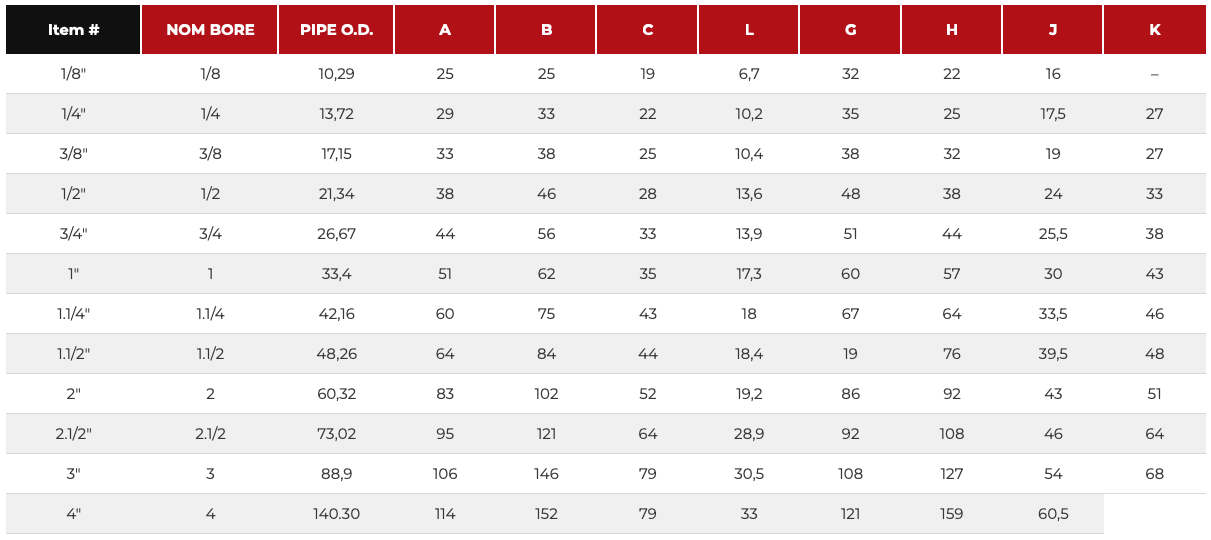Viewport: 1211px width, 540px height.
Task: Click the B value 146
Action: [546, 474]
